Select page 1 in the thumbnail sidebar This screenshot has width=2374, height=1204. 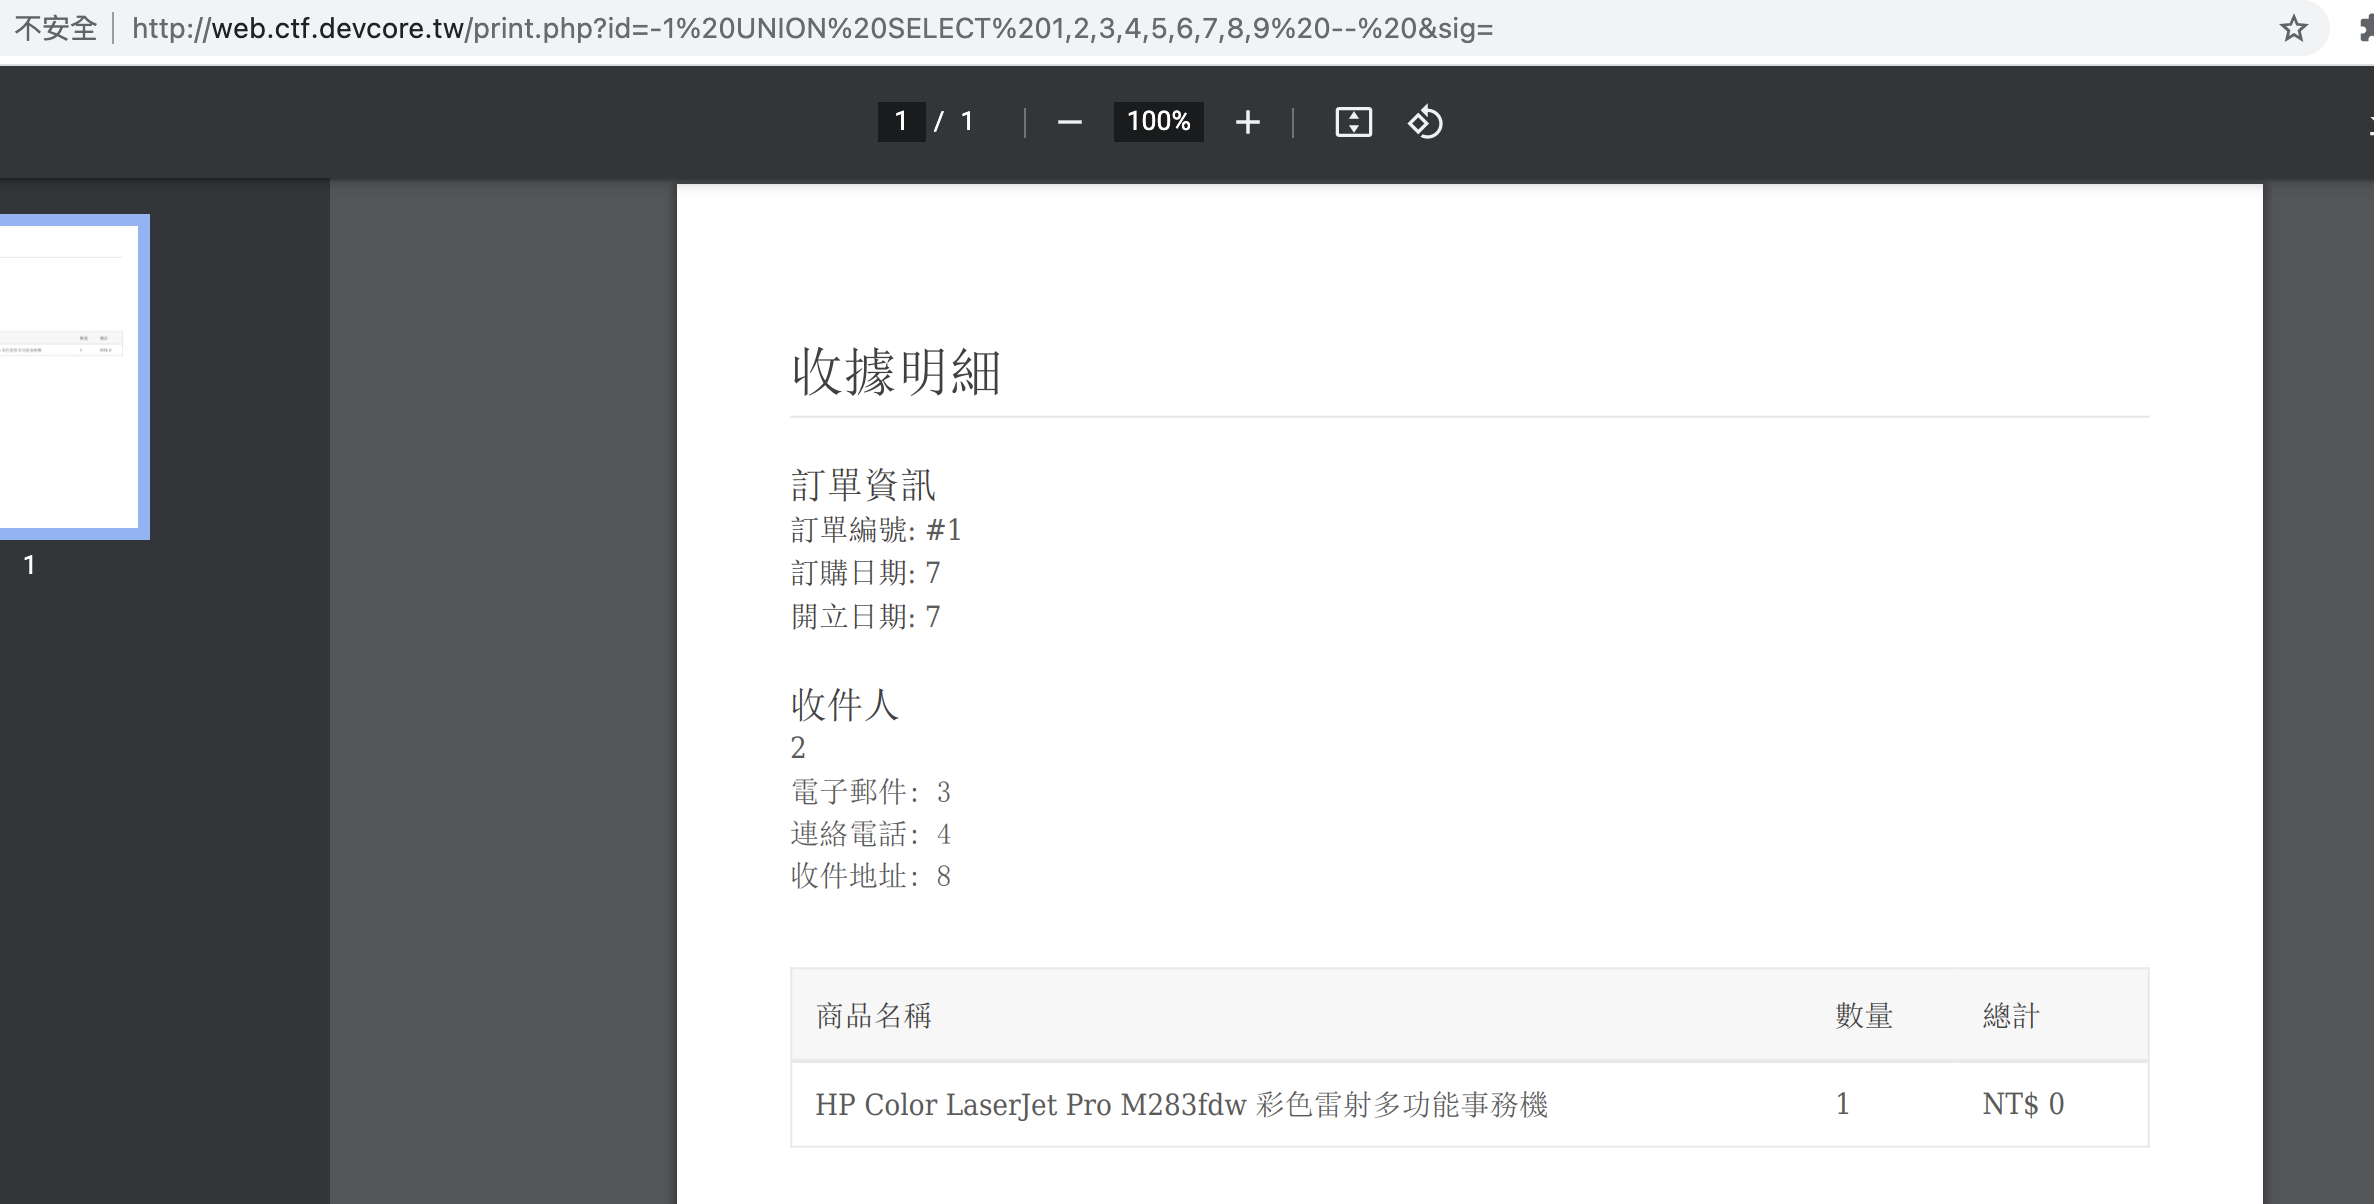(x=70, y=375)
